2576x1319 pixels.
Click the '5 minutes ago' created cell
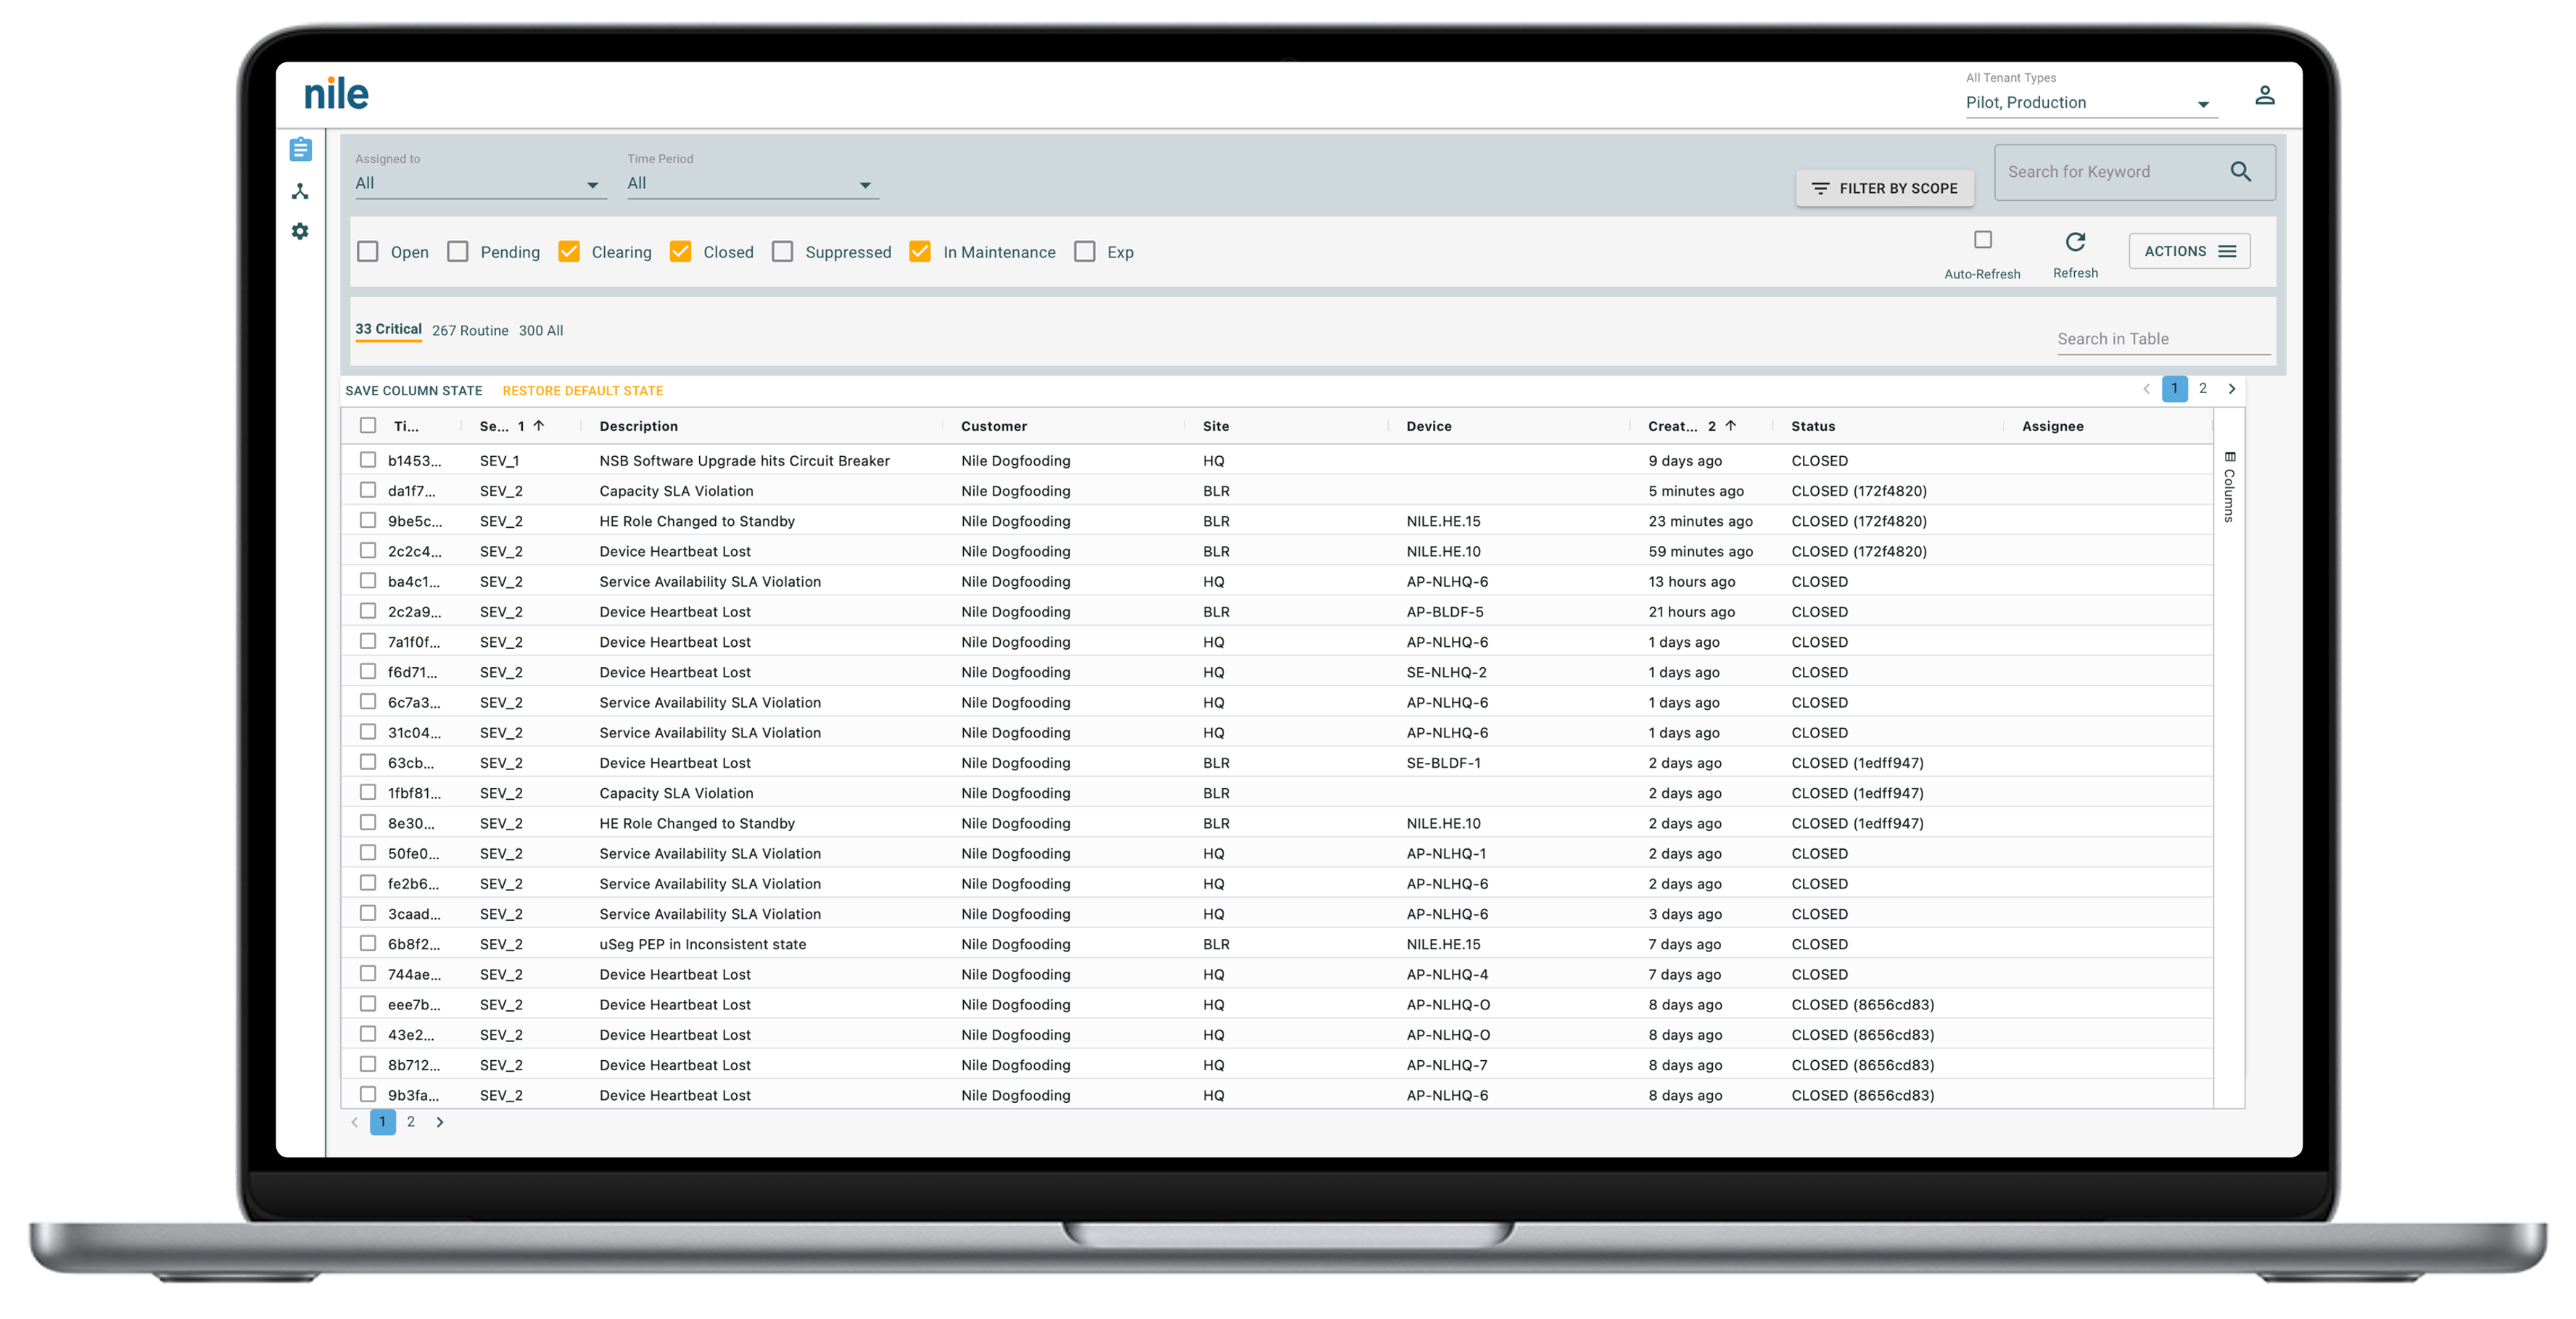pyautogui.click(x=1696, y=491)
